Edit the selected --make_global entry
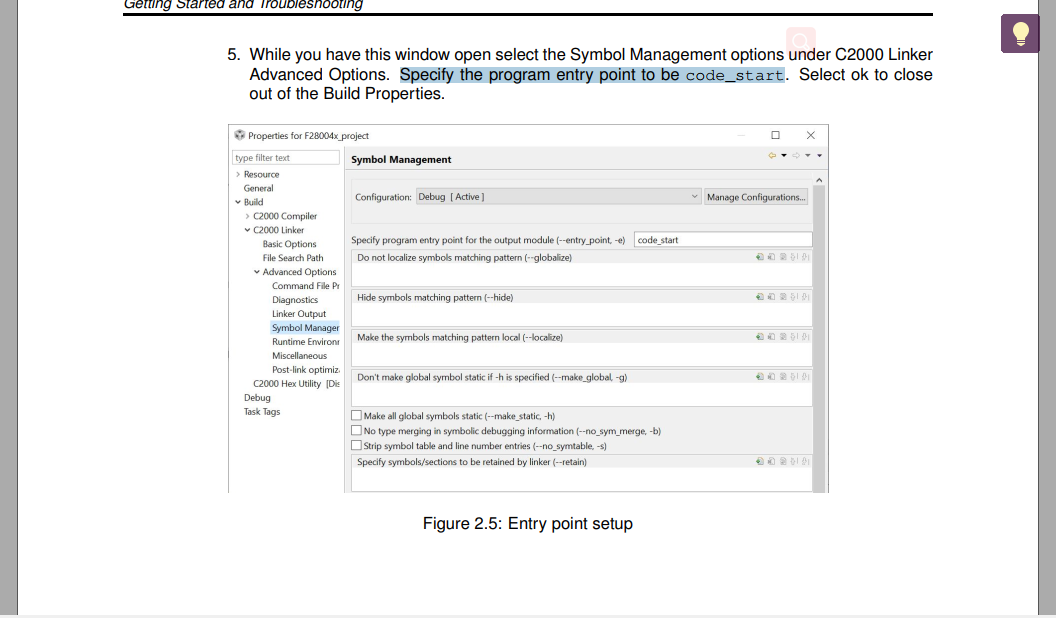The height and width of the screenshot is (618, 1056). (x=783, y=377)
